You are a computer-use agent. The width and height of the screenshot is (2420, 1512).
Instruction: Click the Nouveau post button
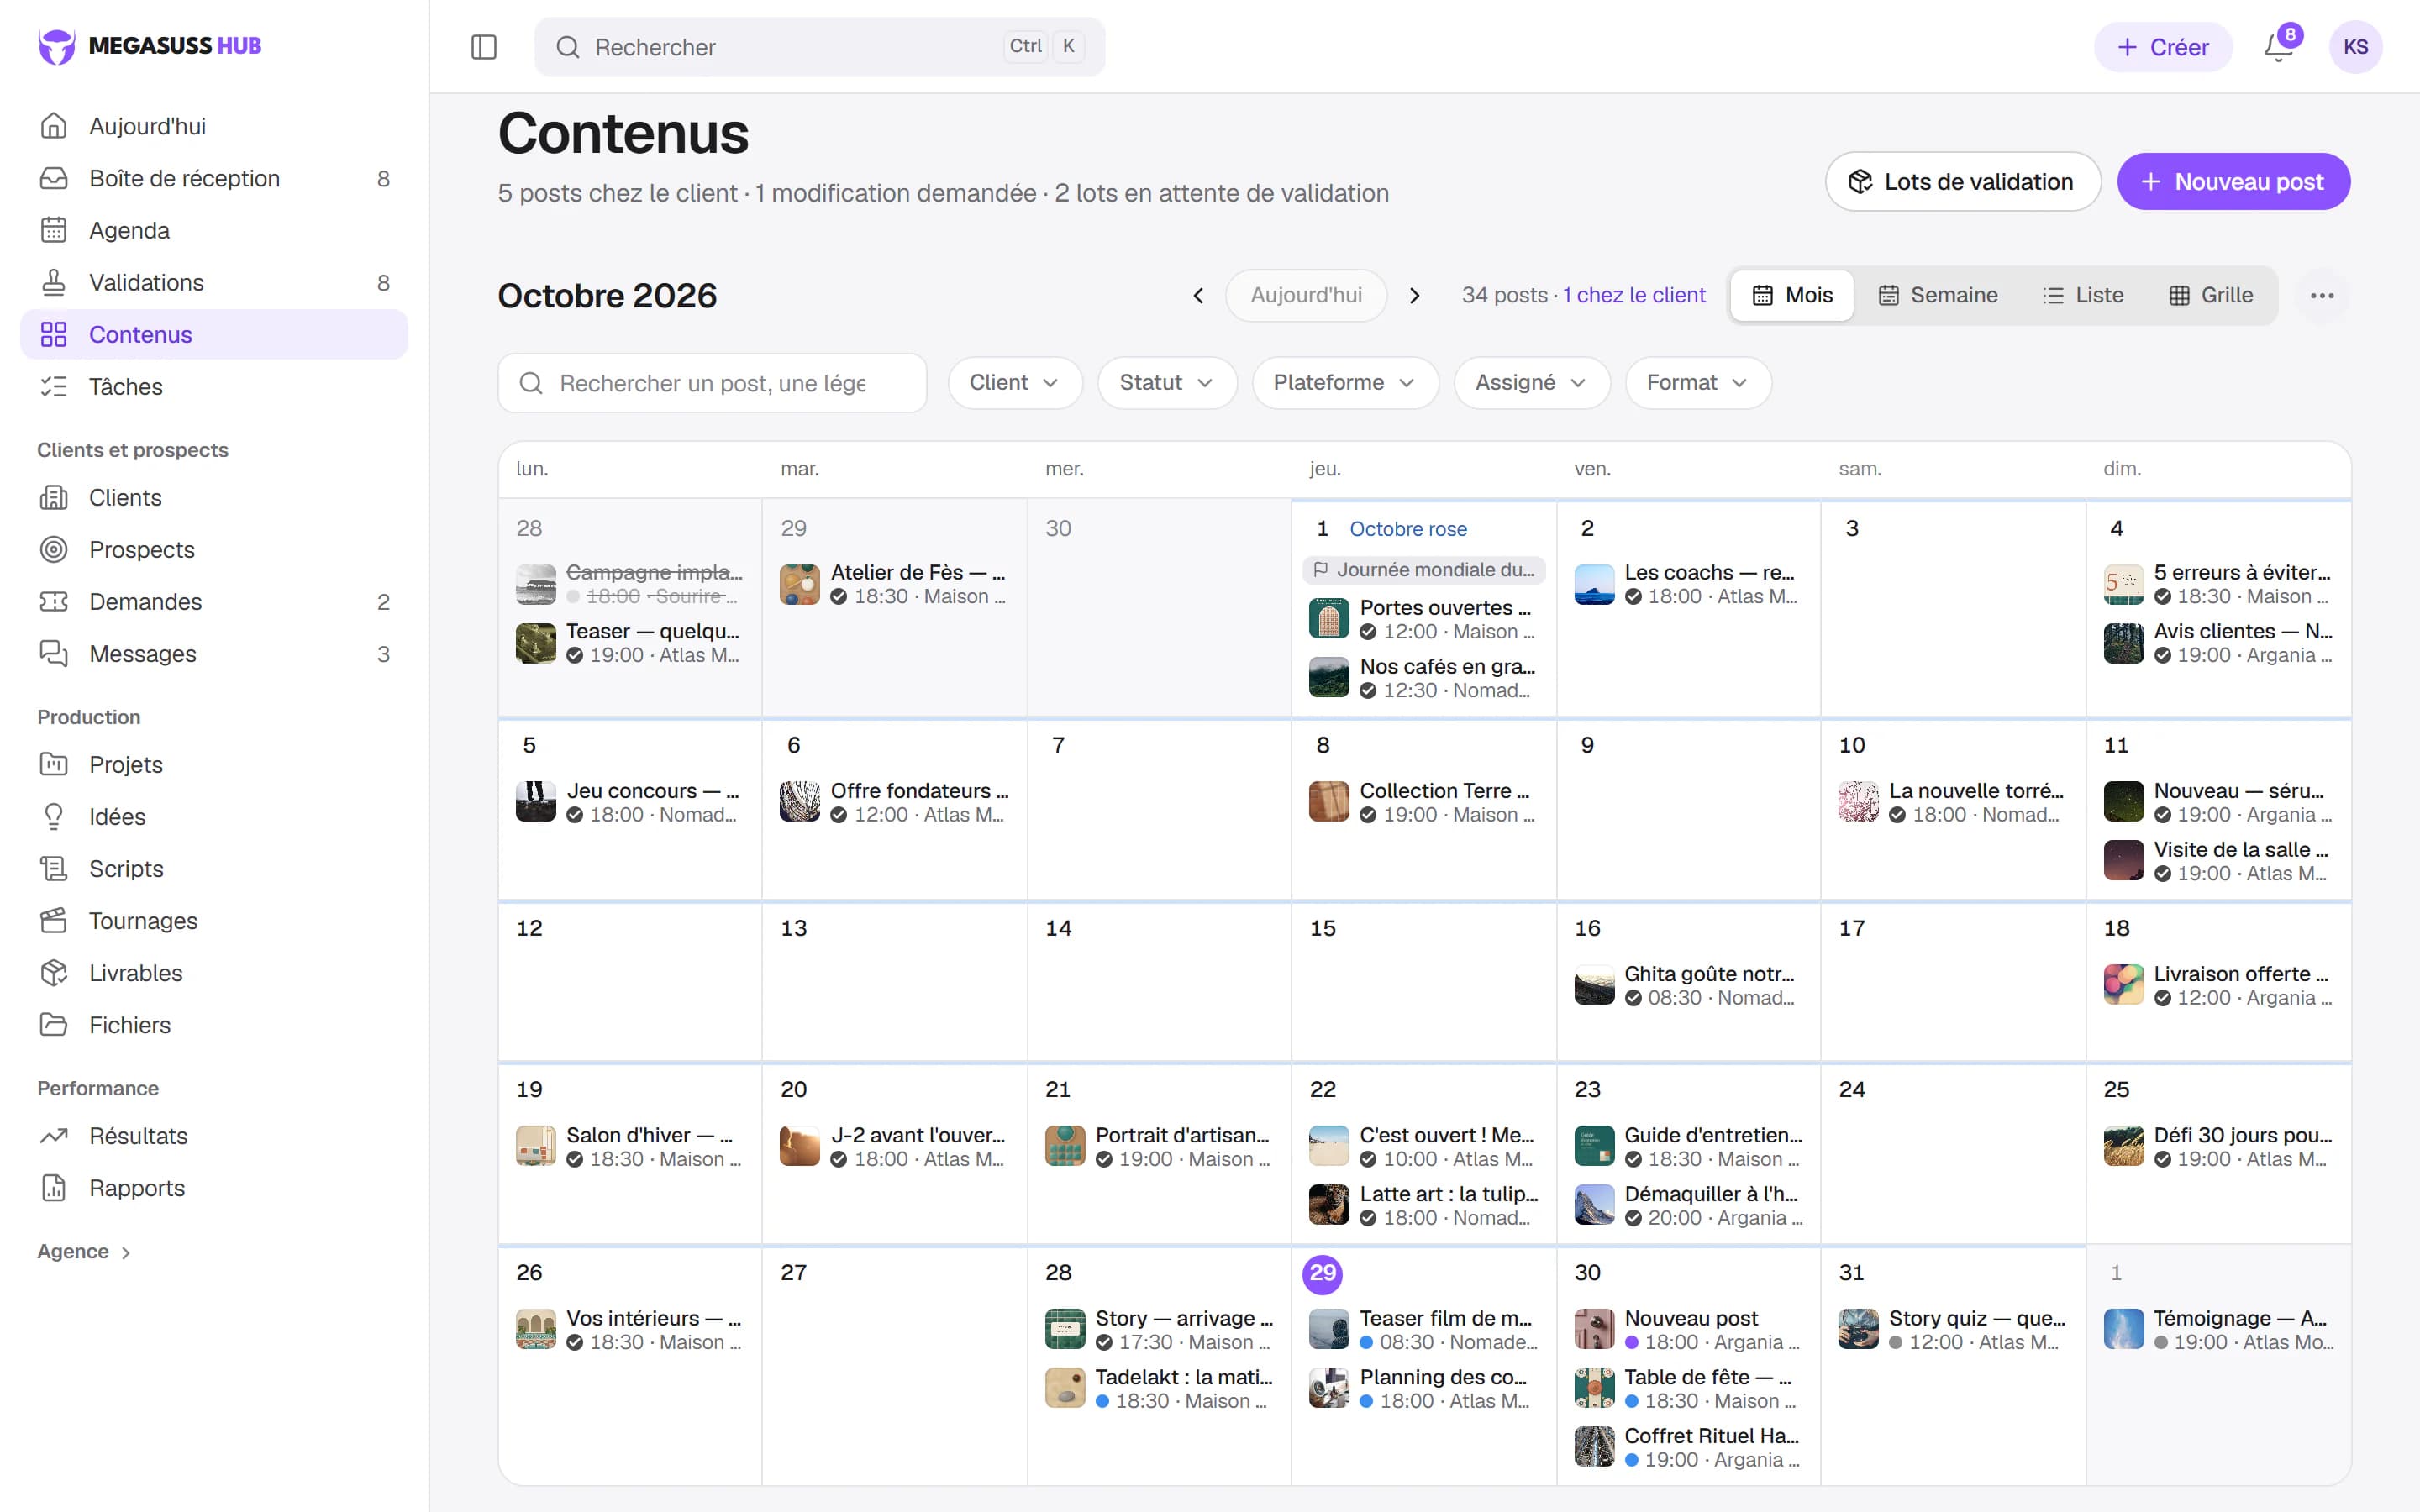click(2233, 181)
